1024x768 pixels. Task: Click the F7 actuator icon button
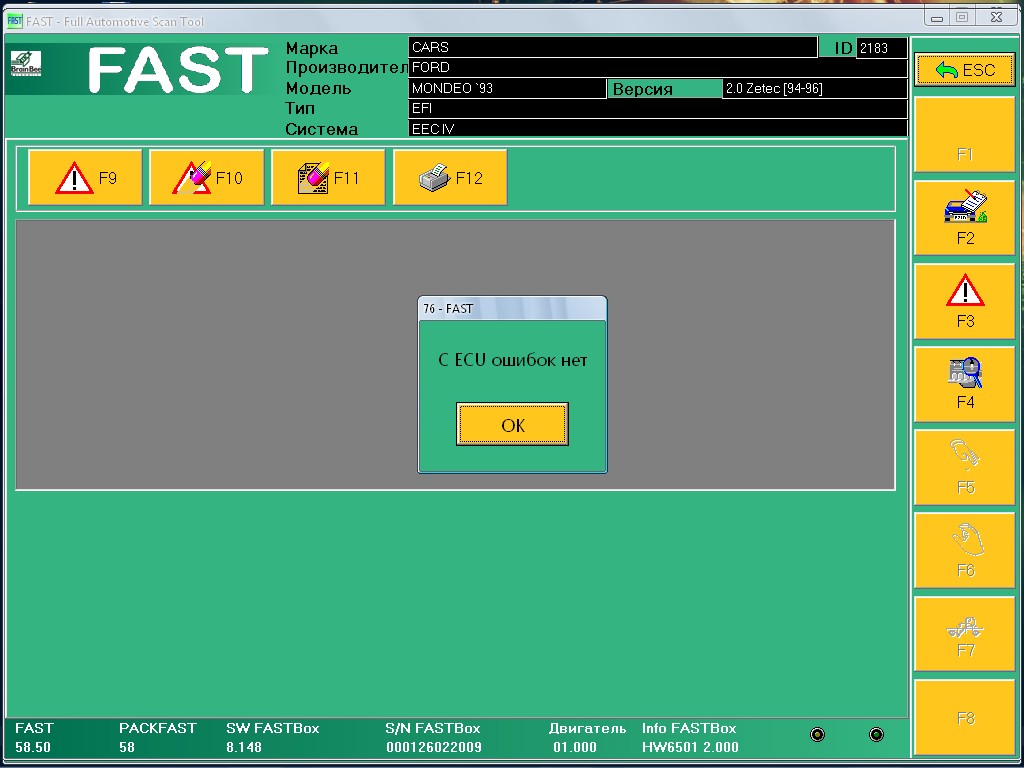pos(964,636)
